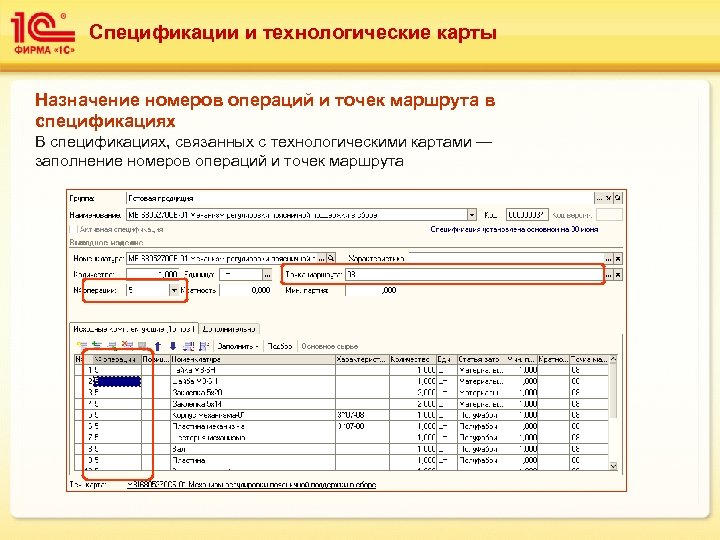Click the Add row icon in table toolbar
The height and width of the screenshot is (540, 720).
tap(82, 346)
